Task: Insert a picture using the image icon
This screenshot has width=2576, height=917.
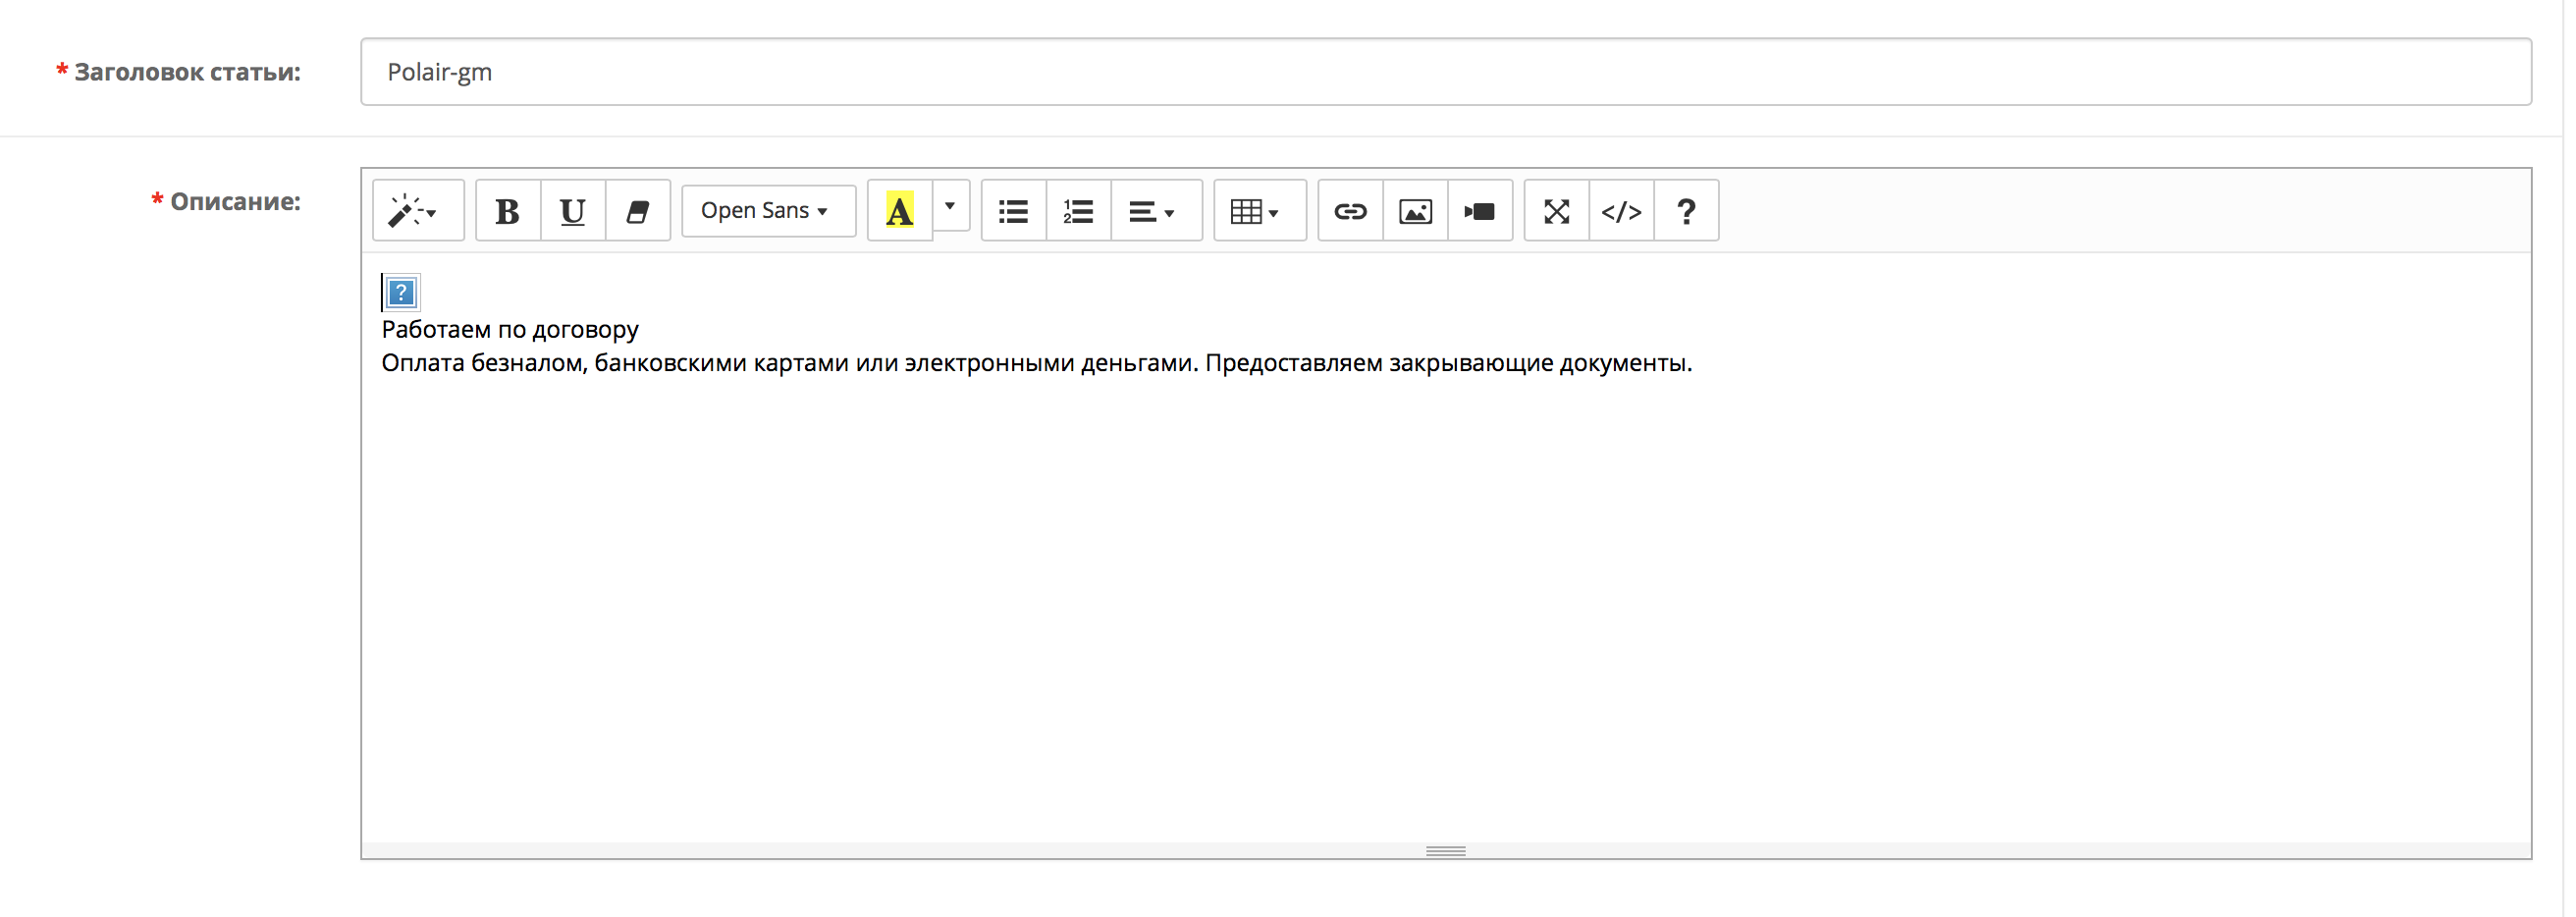Action: pos(1415,211)
